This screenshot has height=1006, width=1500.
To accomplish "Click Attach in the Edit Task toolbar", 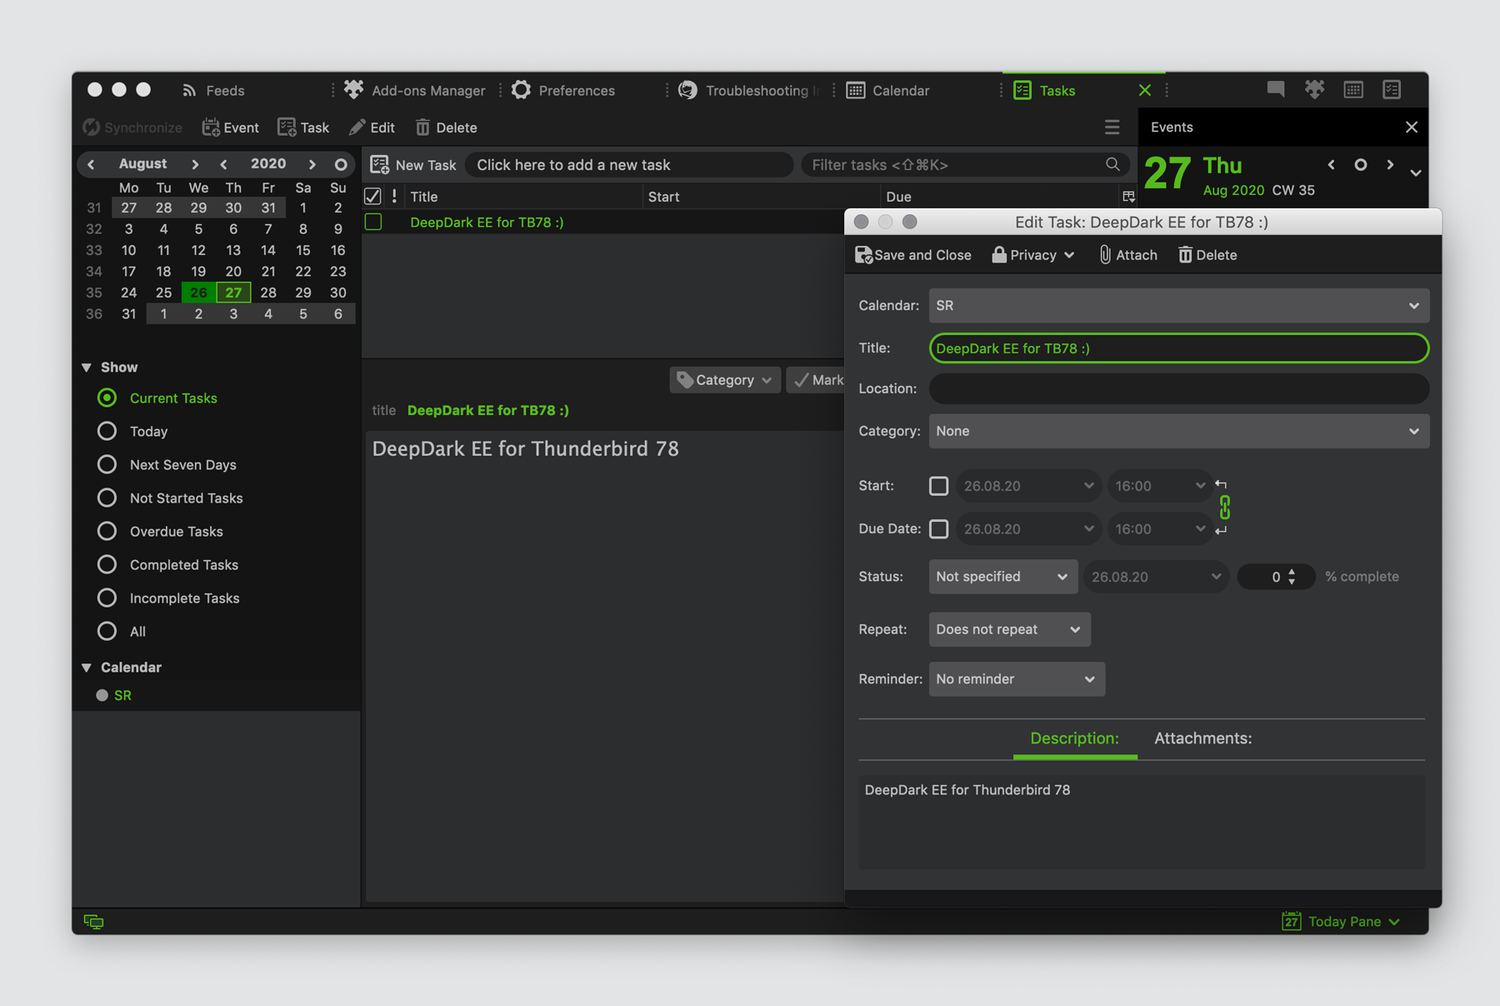I will point(1128,255).
